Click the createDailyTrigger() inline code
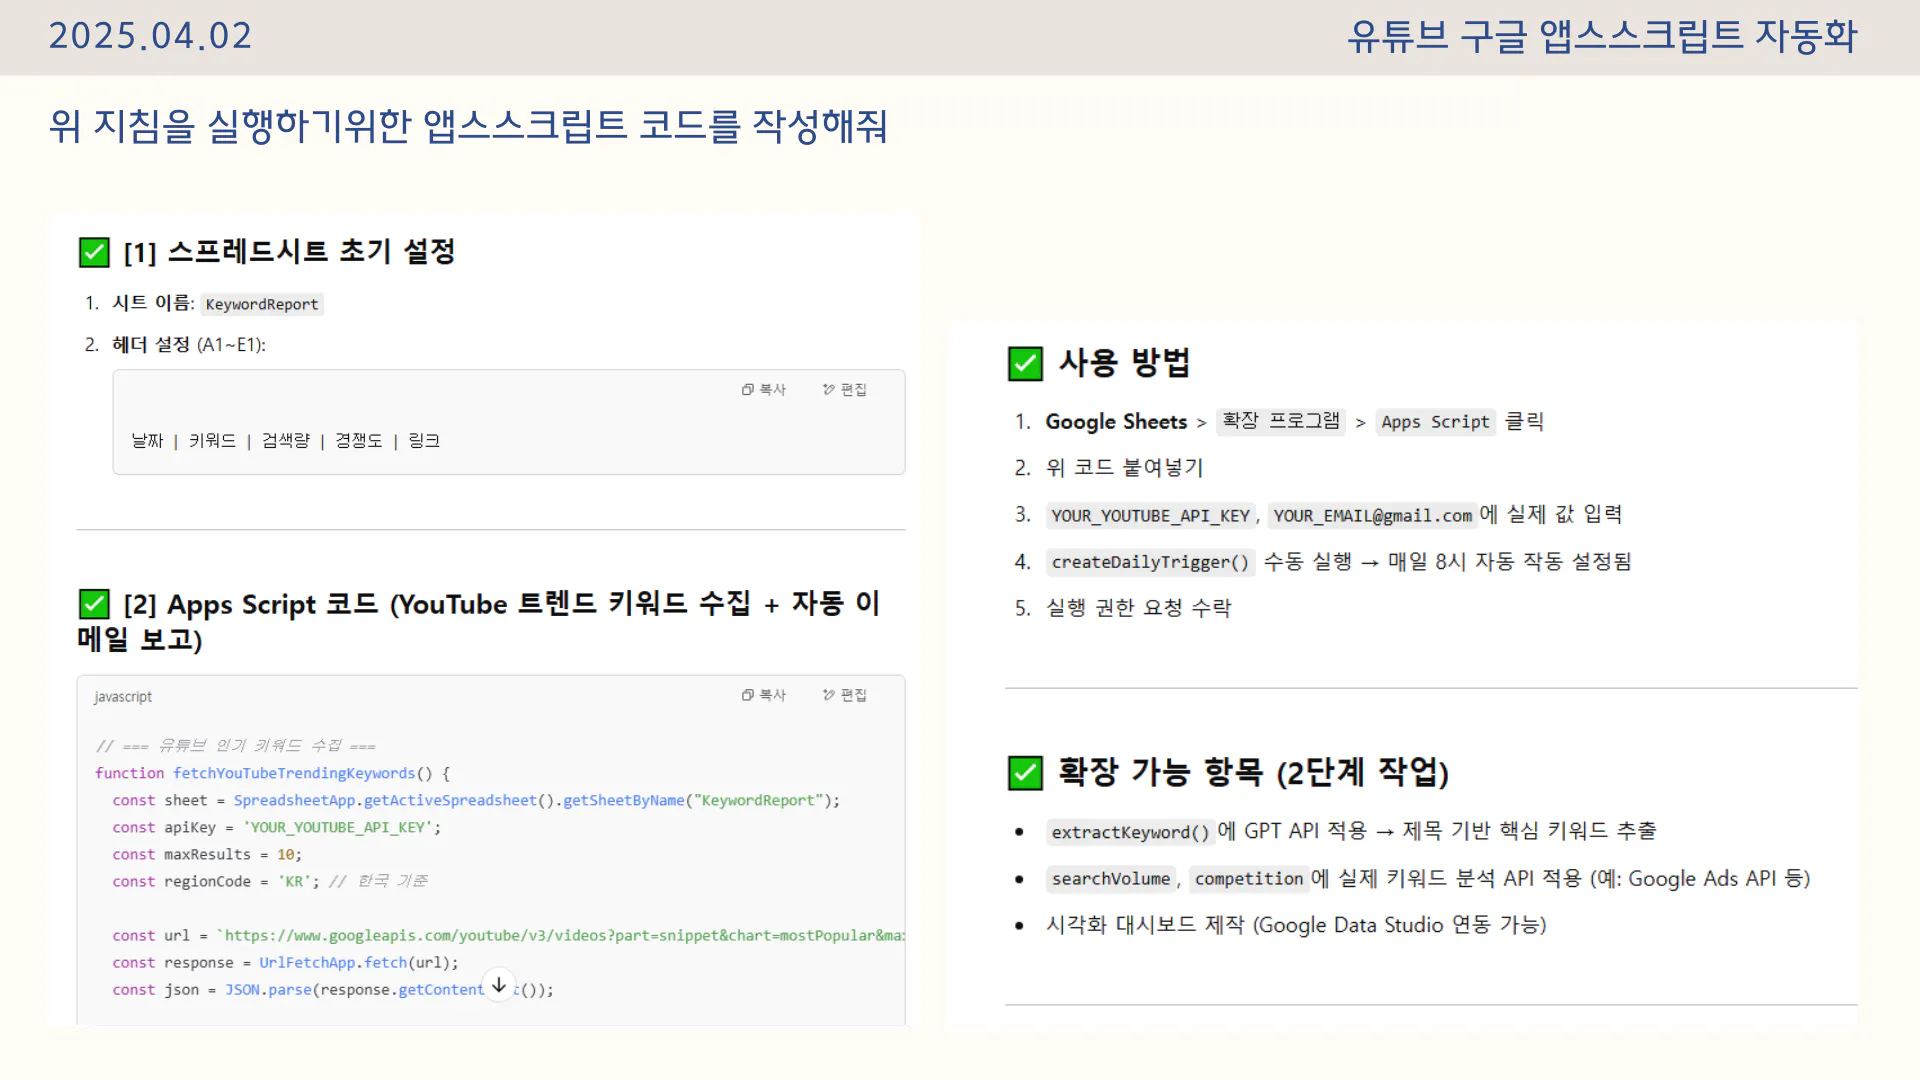 pos(1150,562)
